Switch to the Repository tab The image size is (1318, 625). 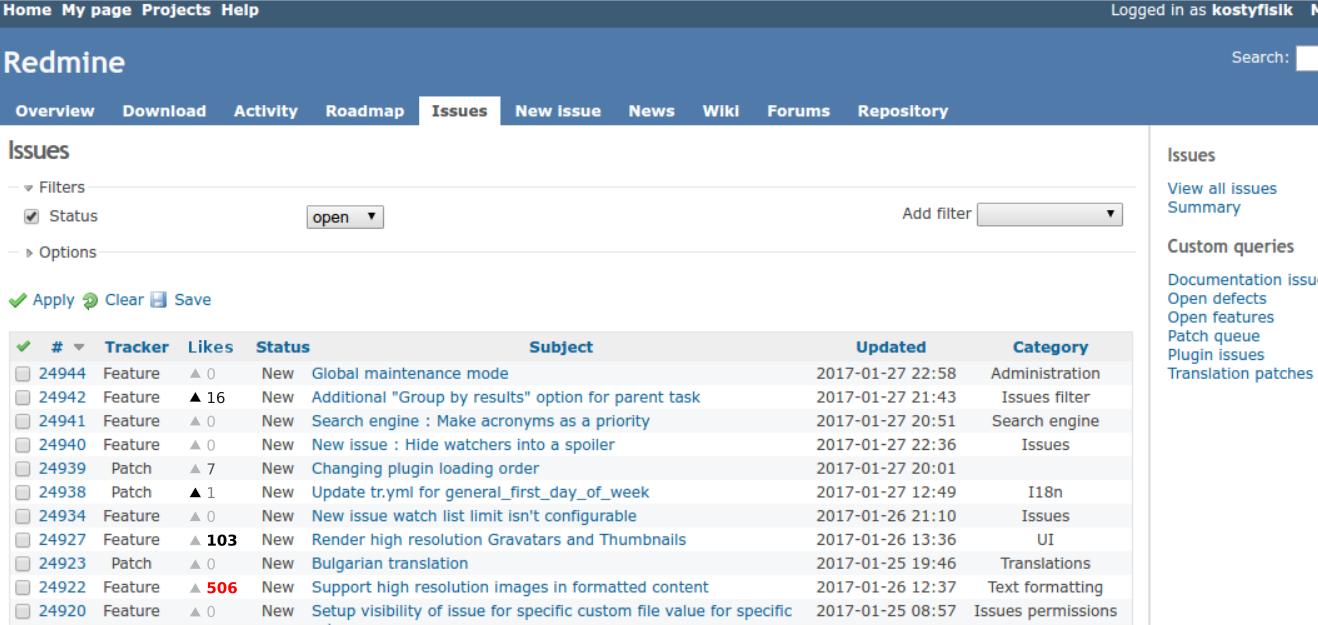(903, 111)
